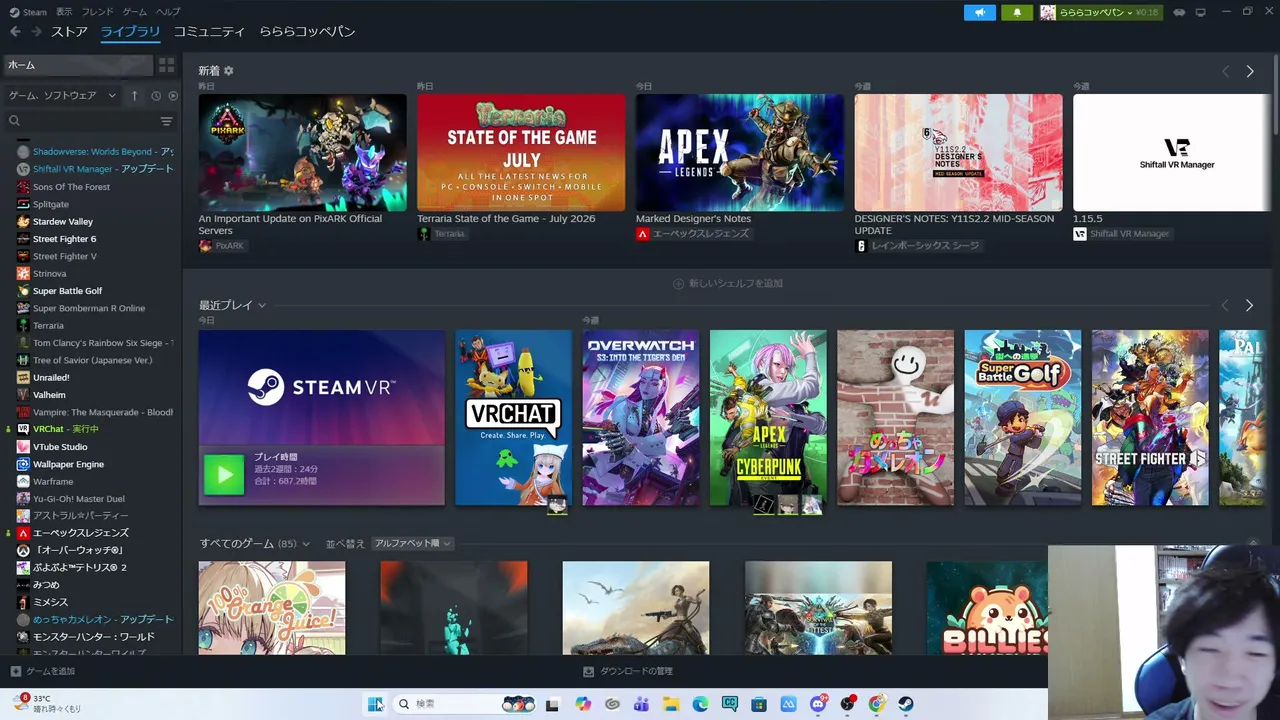Toggle the recent-activity clock filter
Image resolution: width=1280 pixels, height=720 pixels.
(x=156, y=95)
